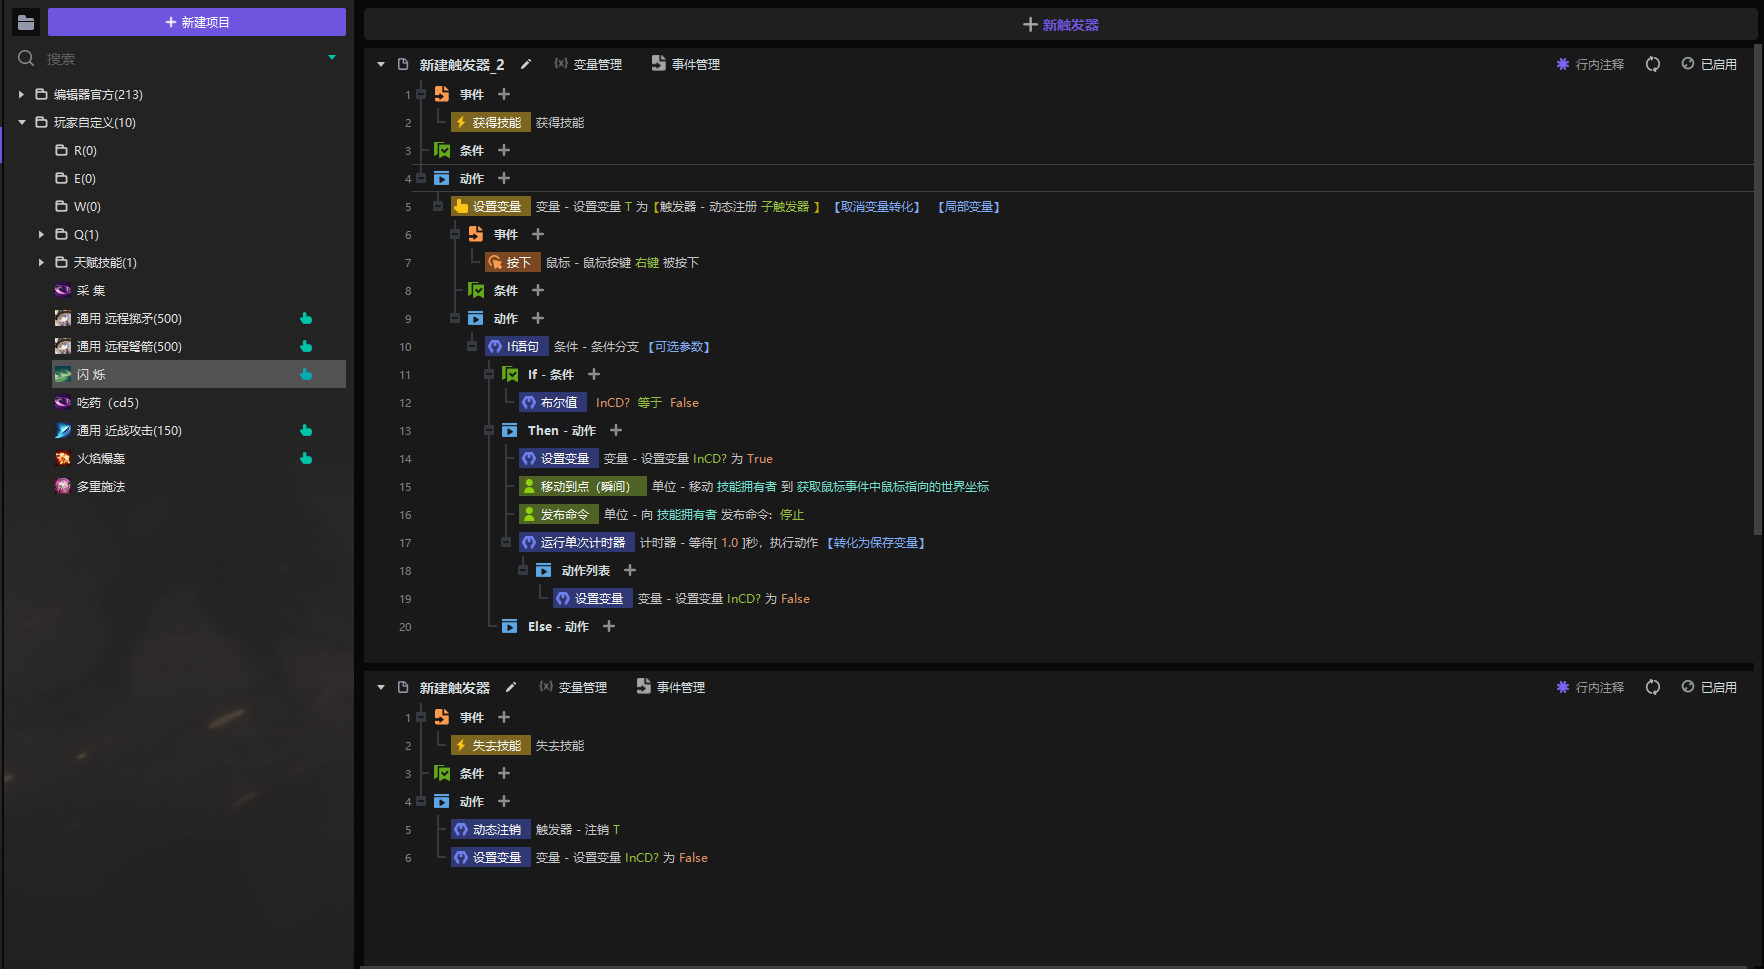Open the search filter dropdown arrow

[x=332, y=58]
